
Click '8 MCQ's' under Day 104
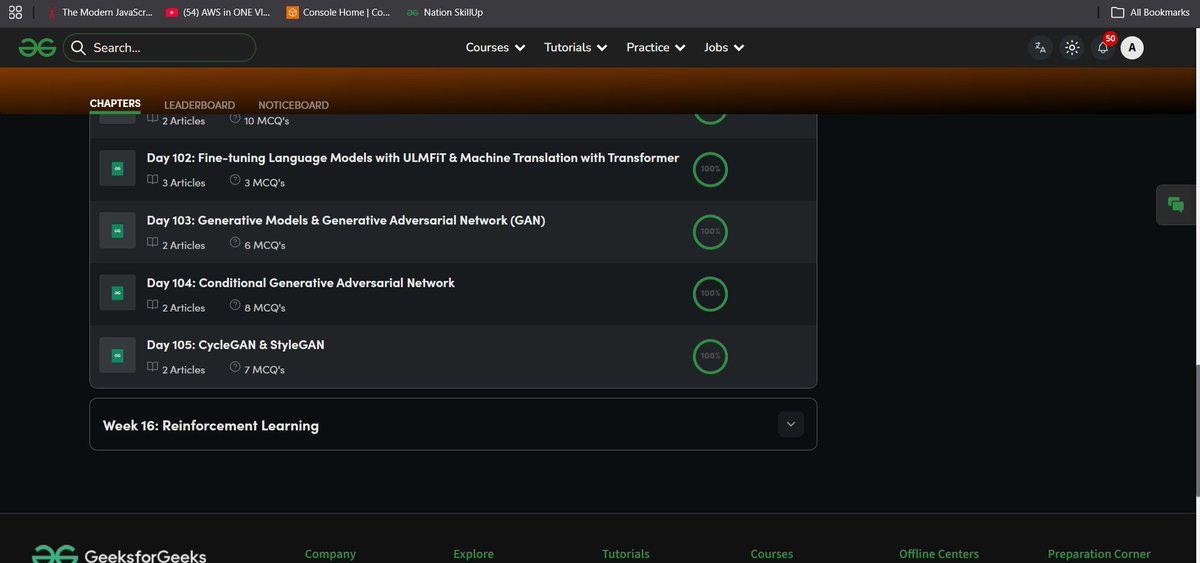pos(264,308)
